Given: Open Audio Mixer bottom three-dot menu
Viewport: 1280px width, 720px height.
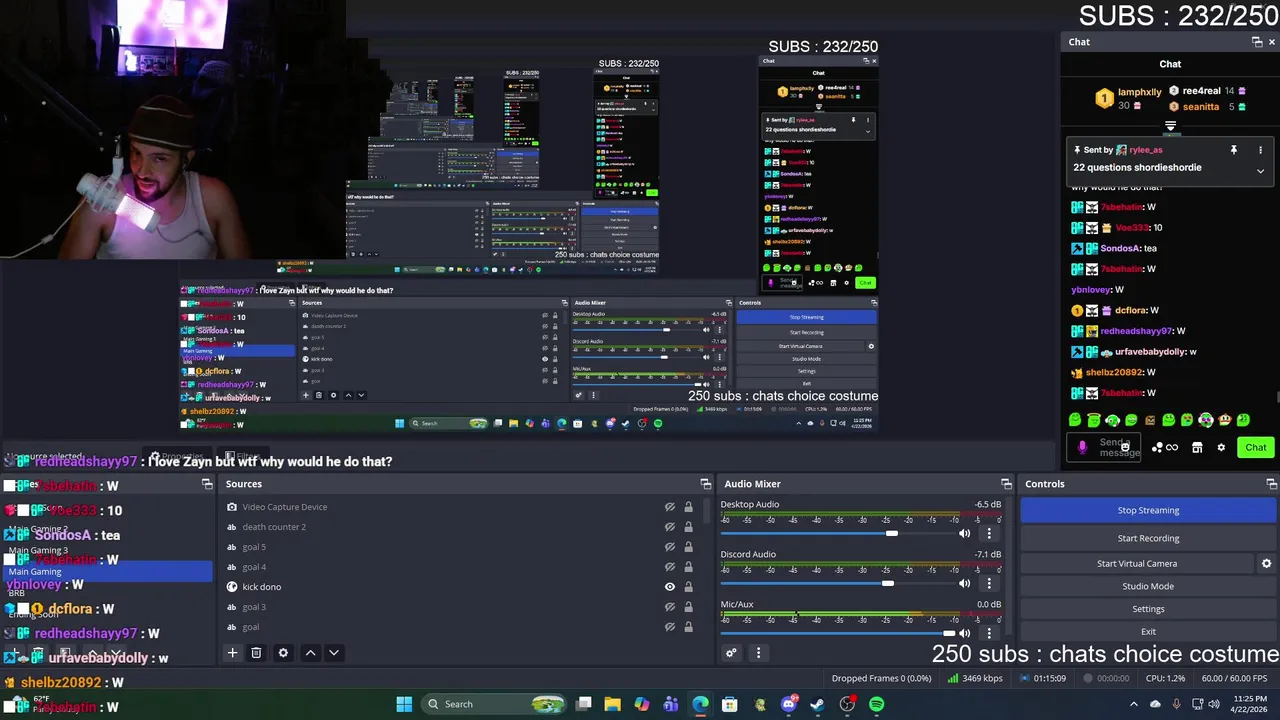Looking at the screenshot, I should [758, 653].
